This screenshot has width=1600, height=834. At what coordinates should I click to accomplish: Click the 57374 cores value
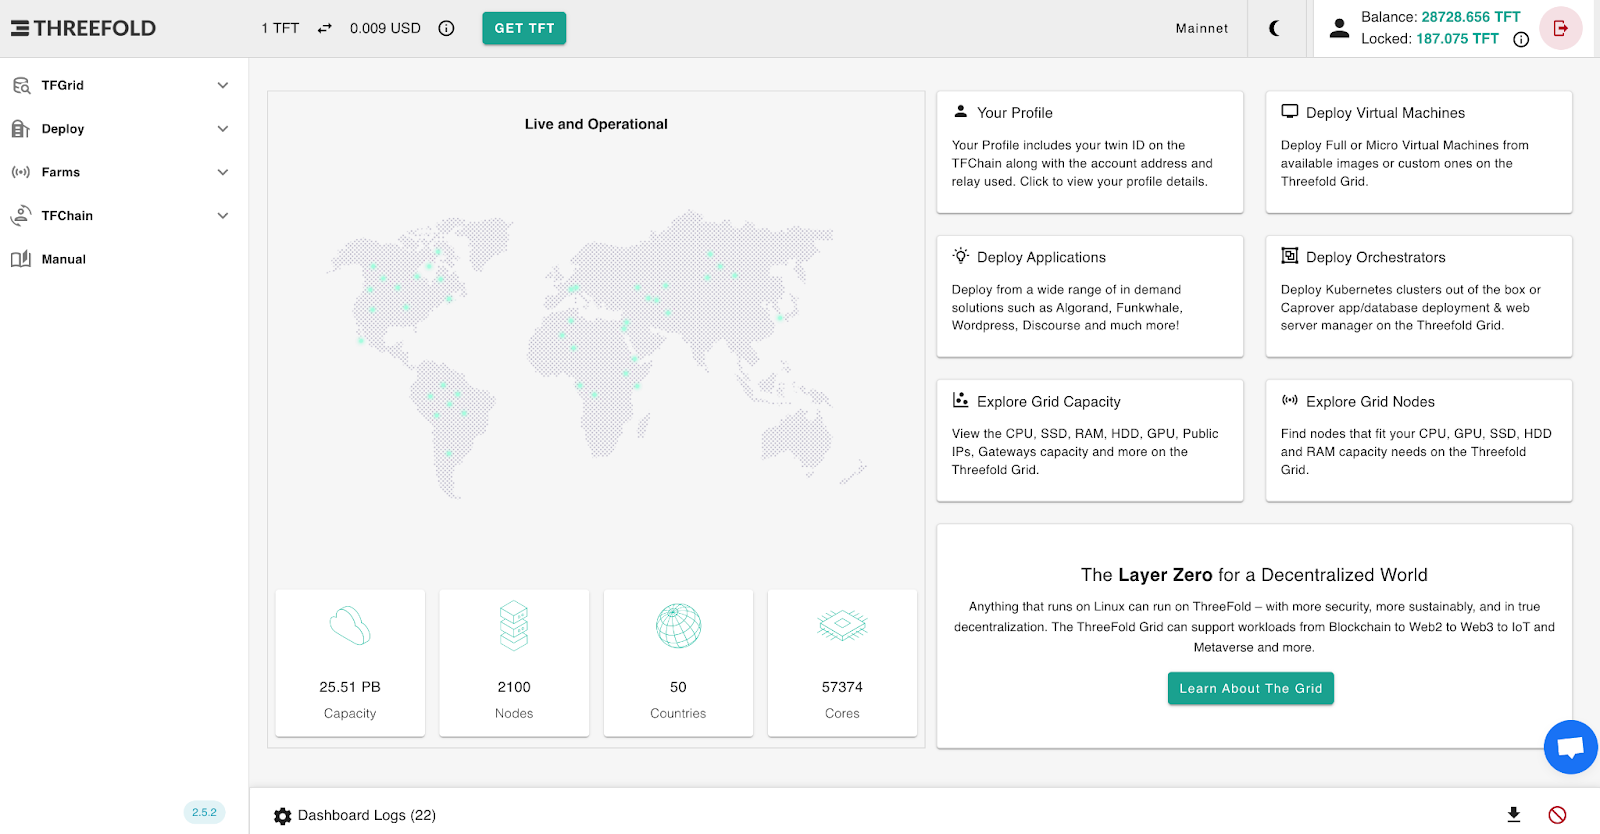pyautogui.click(x=842, y=687)
